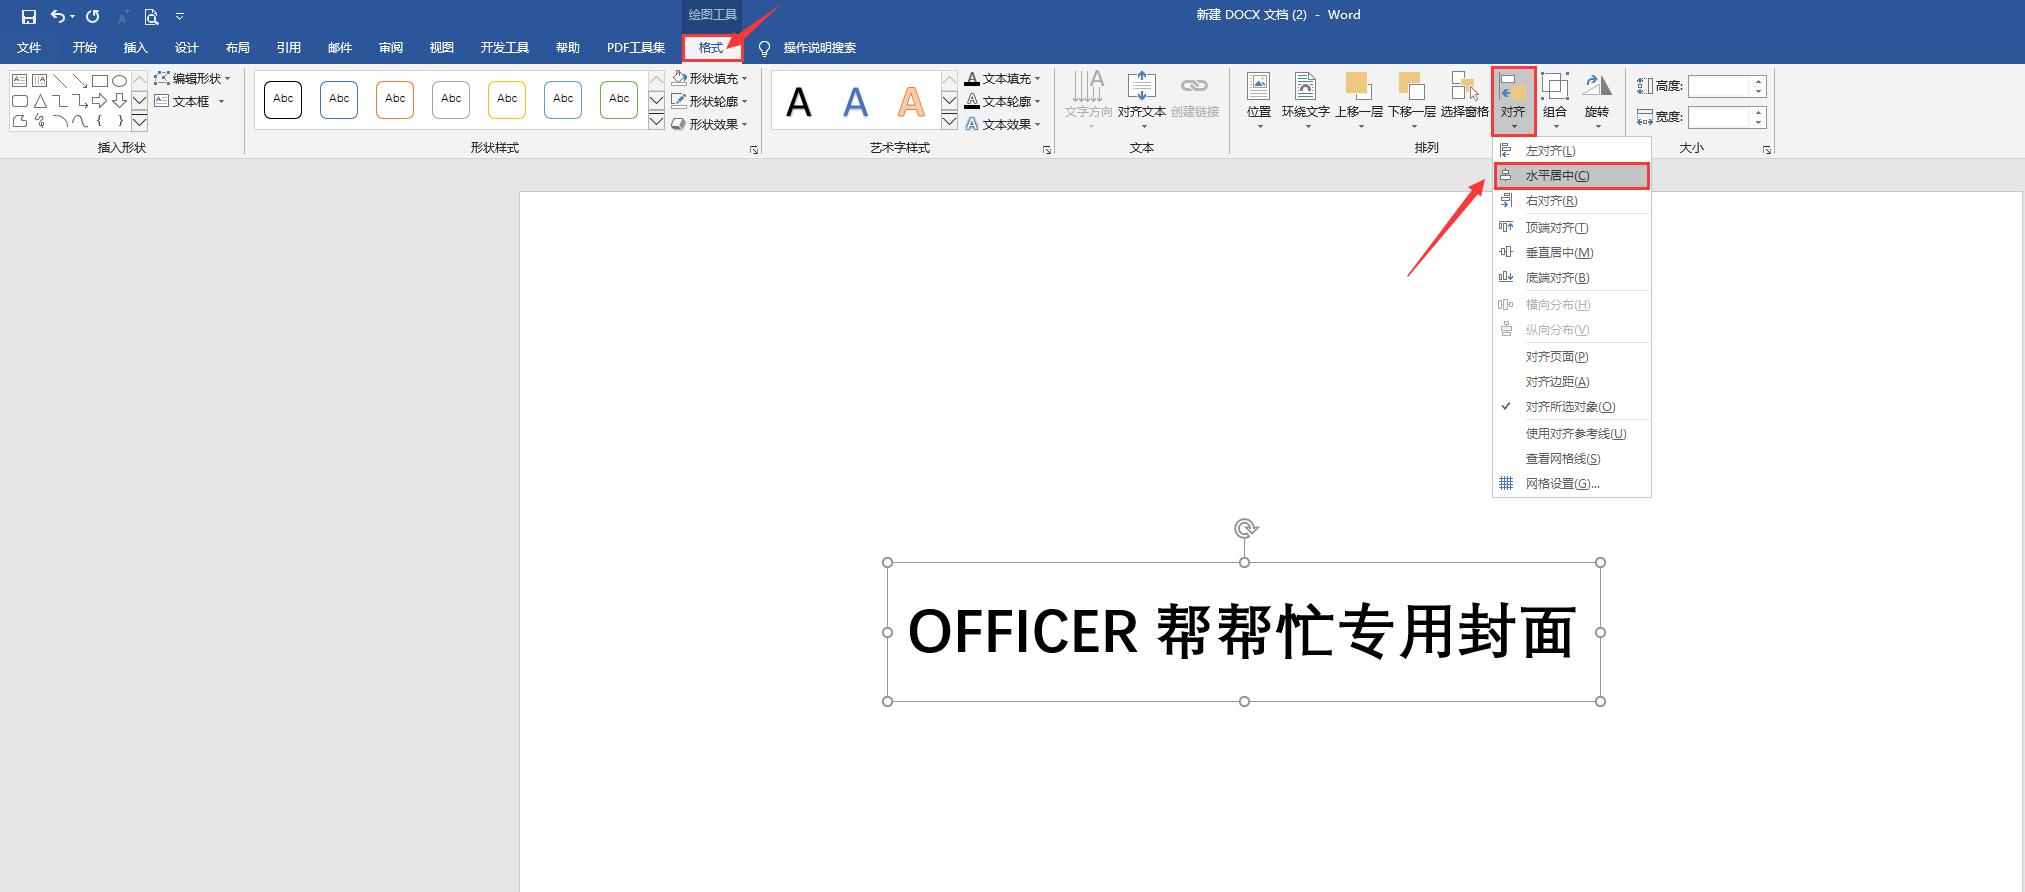
Task: Expand the WordArt styles gallery
Action: click(x=950, y=122)
